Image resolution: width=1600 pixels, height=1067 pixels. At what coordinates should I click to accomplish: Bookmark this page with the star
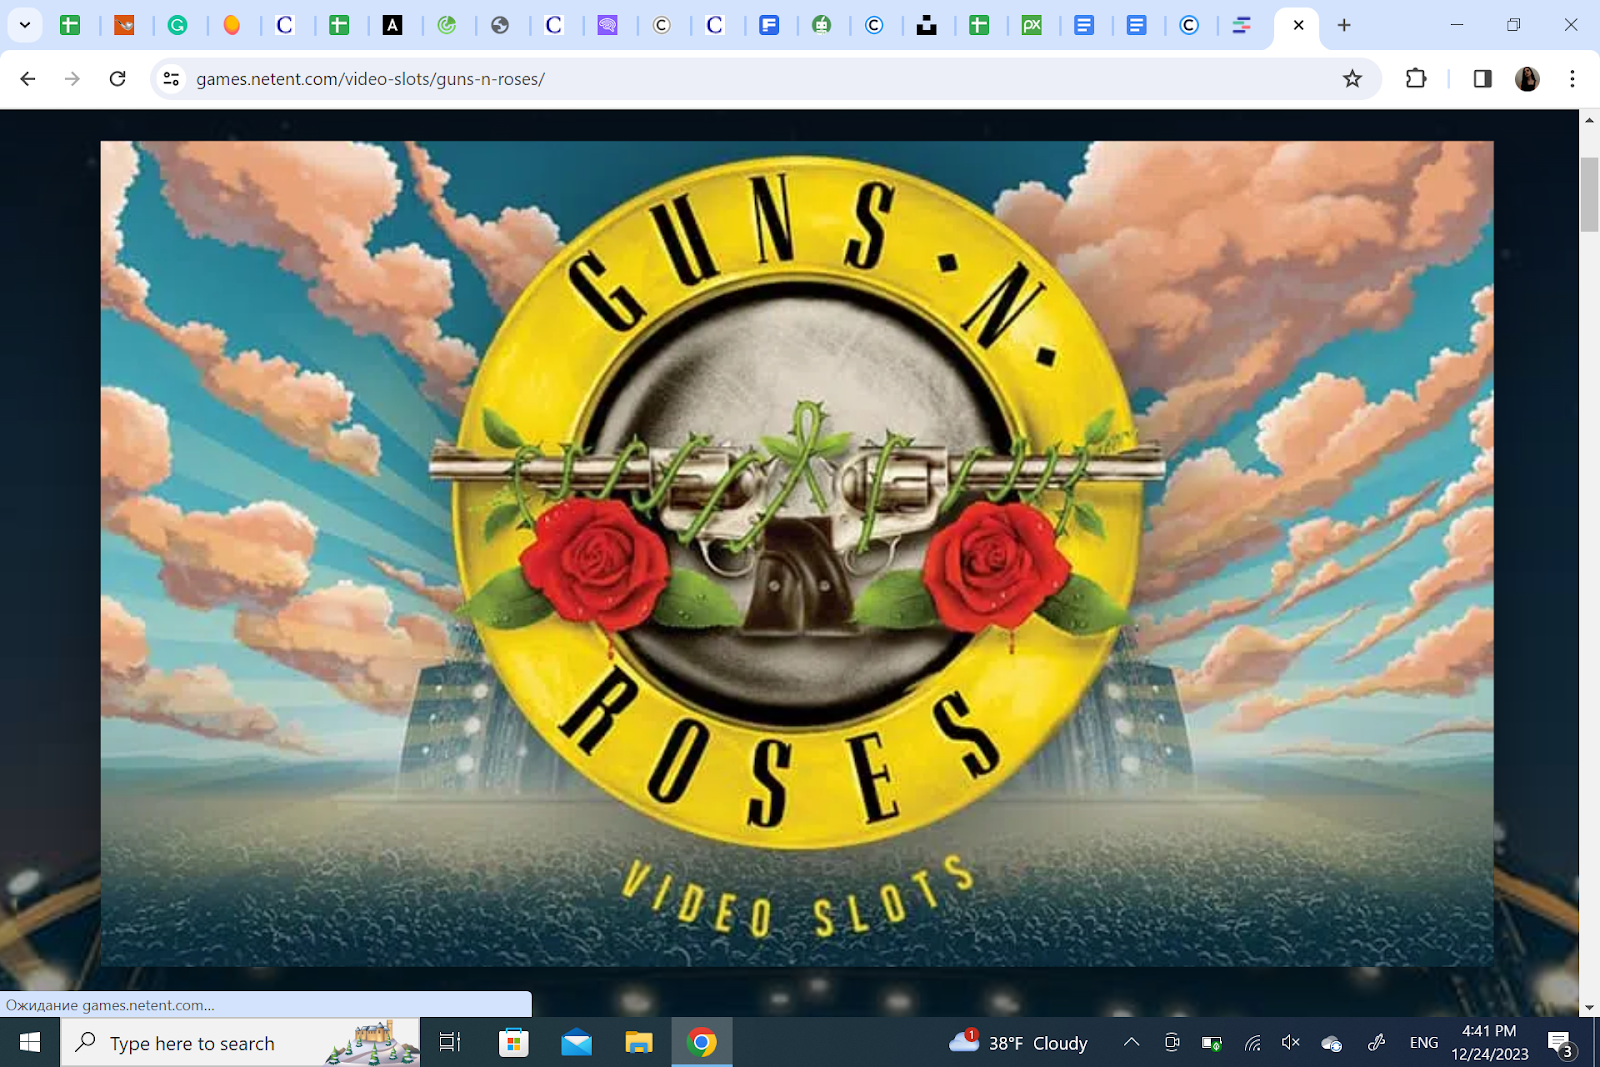click(1352, 78)
